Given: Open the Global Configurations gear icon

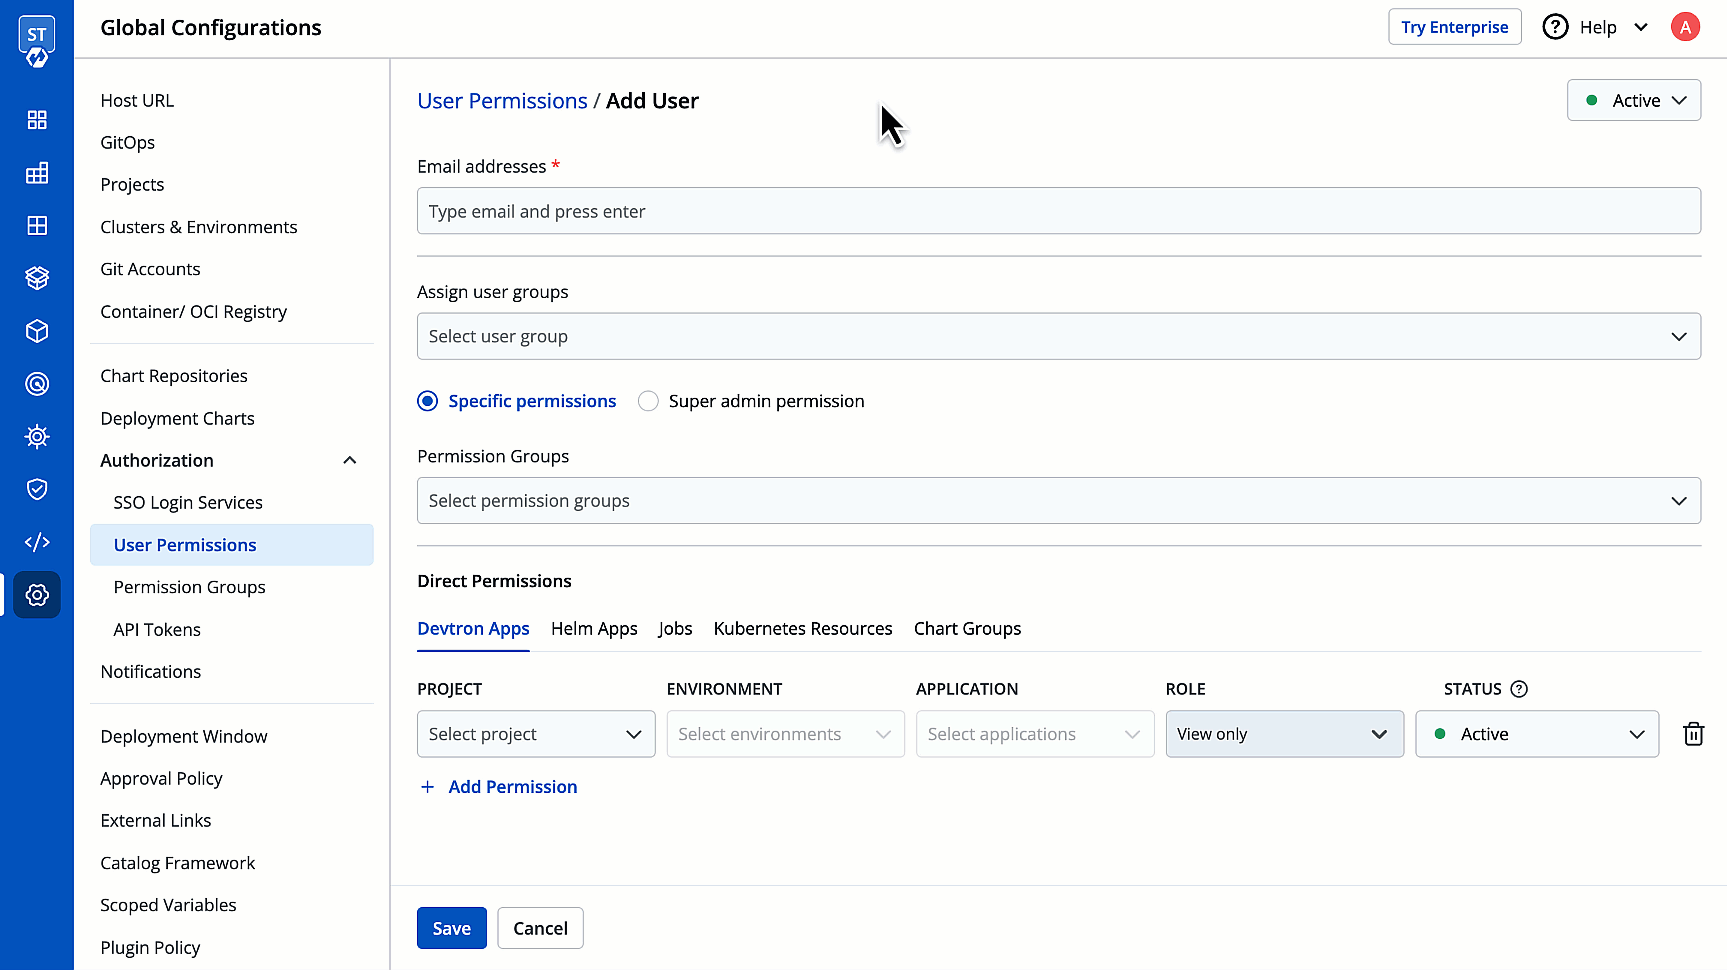Looking at the screenshot, I should [x=37, y=595].
